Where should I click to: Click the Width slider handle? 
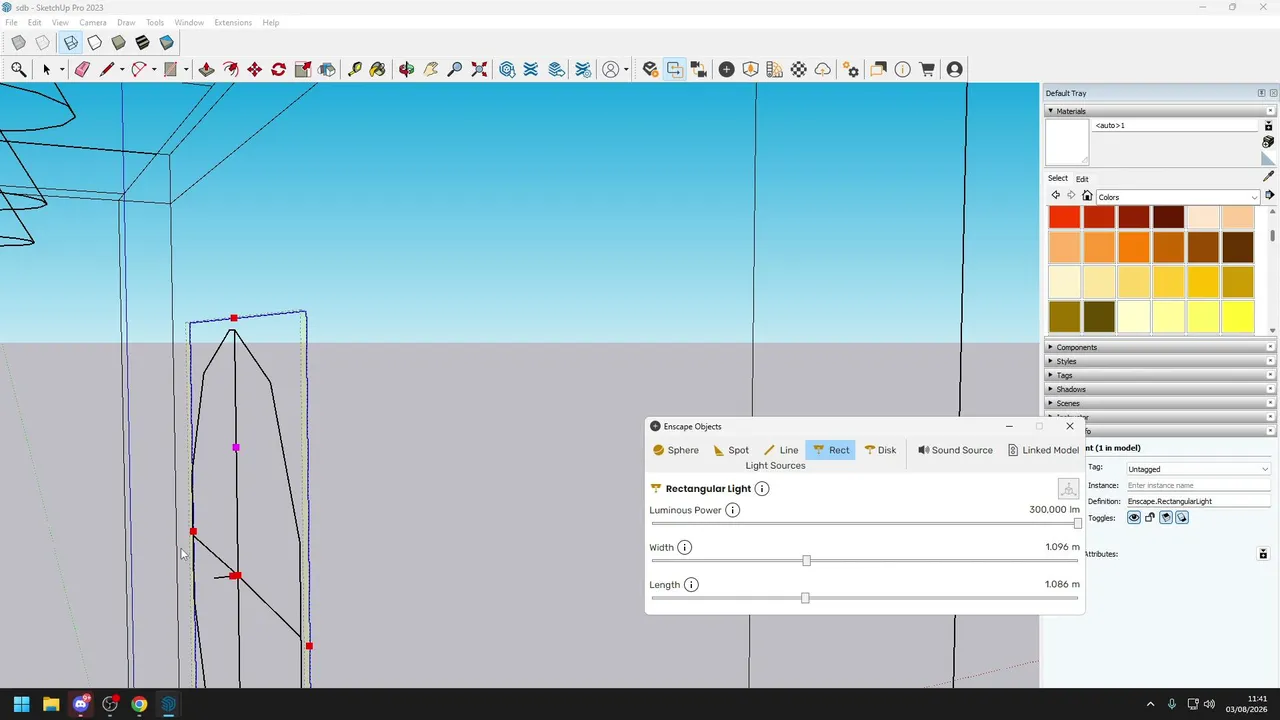tap(806, 560)
